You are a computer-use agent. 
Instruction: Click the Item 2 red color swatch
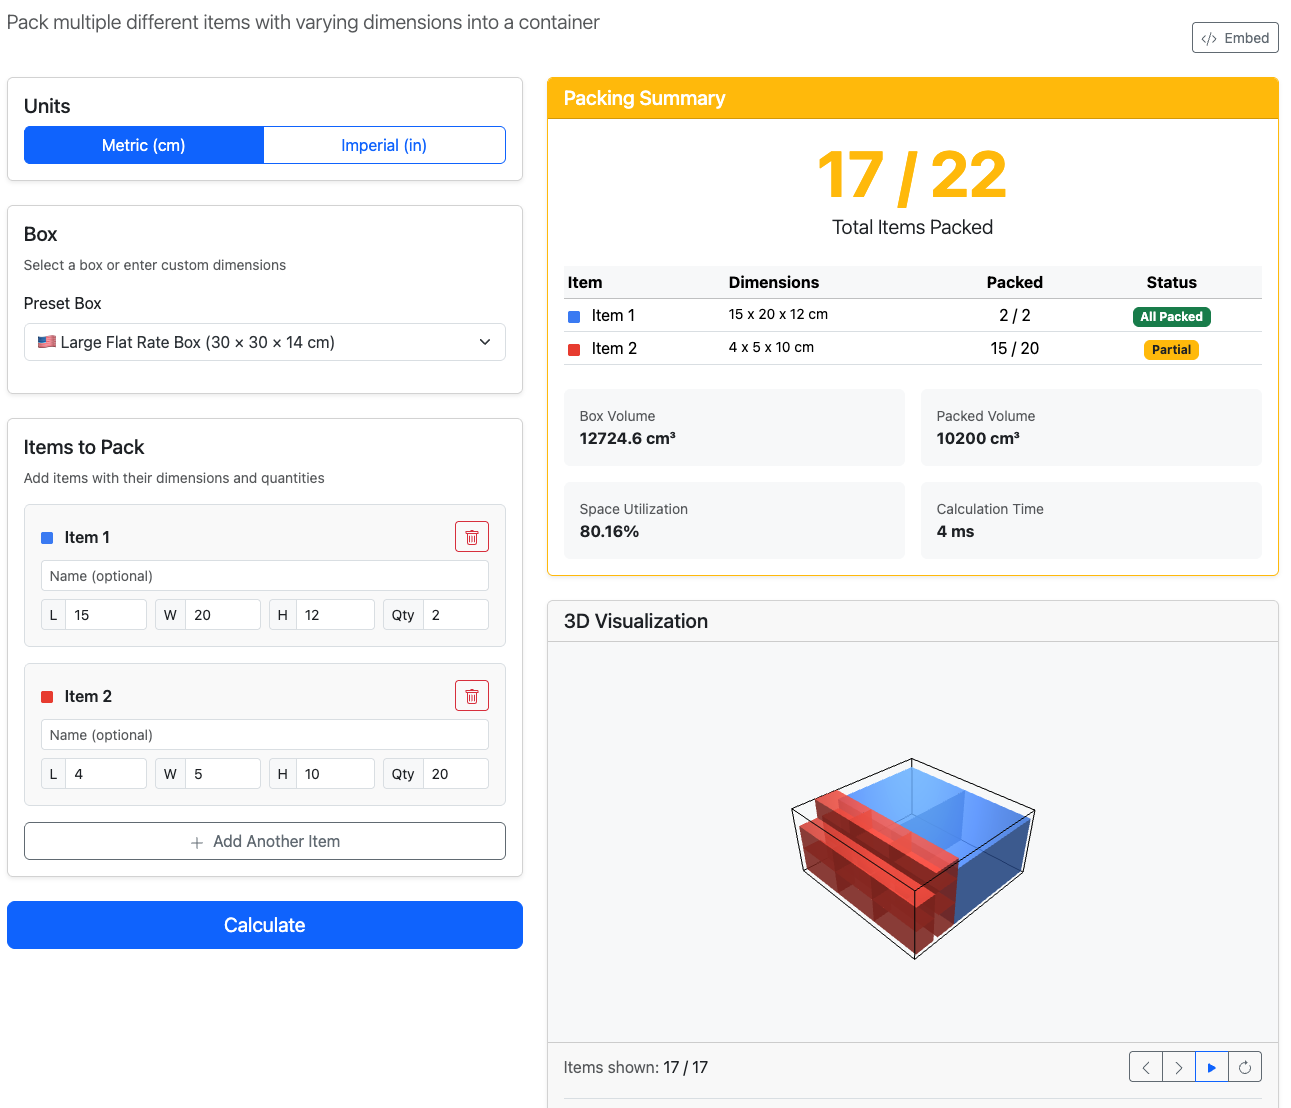pyautogui.click(x=47, y=697)
